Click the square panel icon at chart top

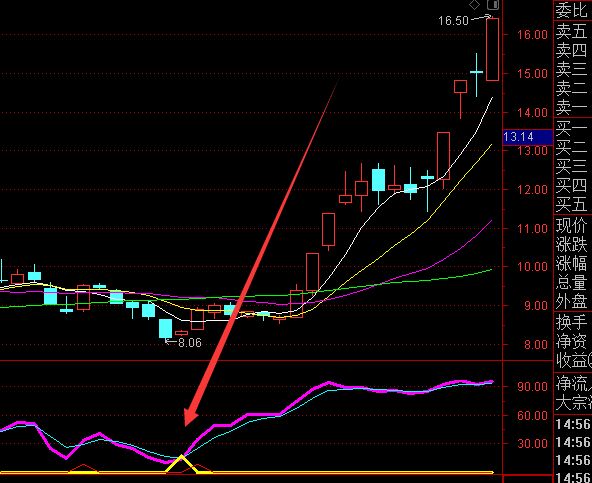point(493,5)
